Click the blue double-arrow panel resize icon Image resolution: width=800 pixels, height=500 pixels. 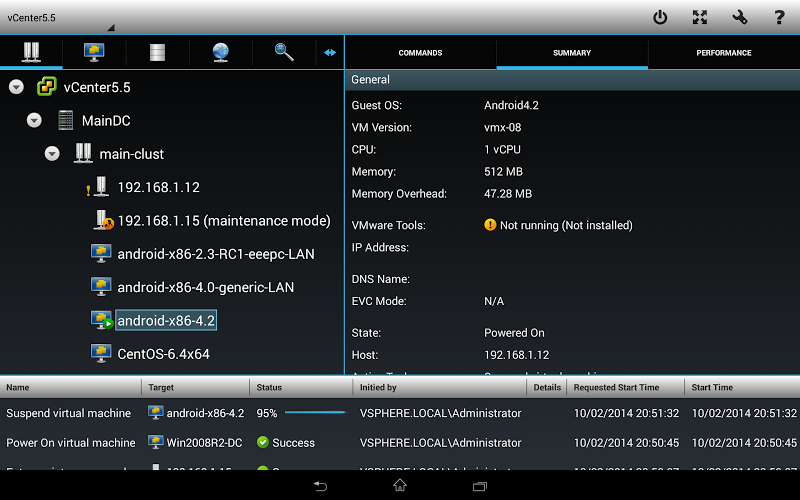coord(330,52)
